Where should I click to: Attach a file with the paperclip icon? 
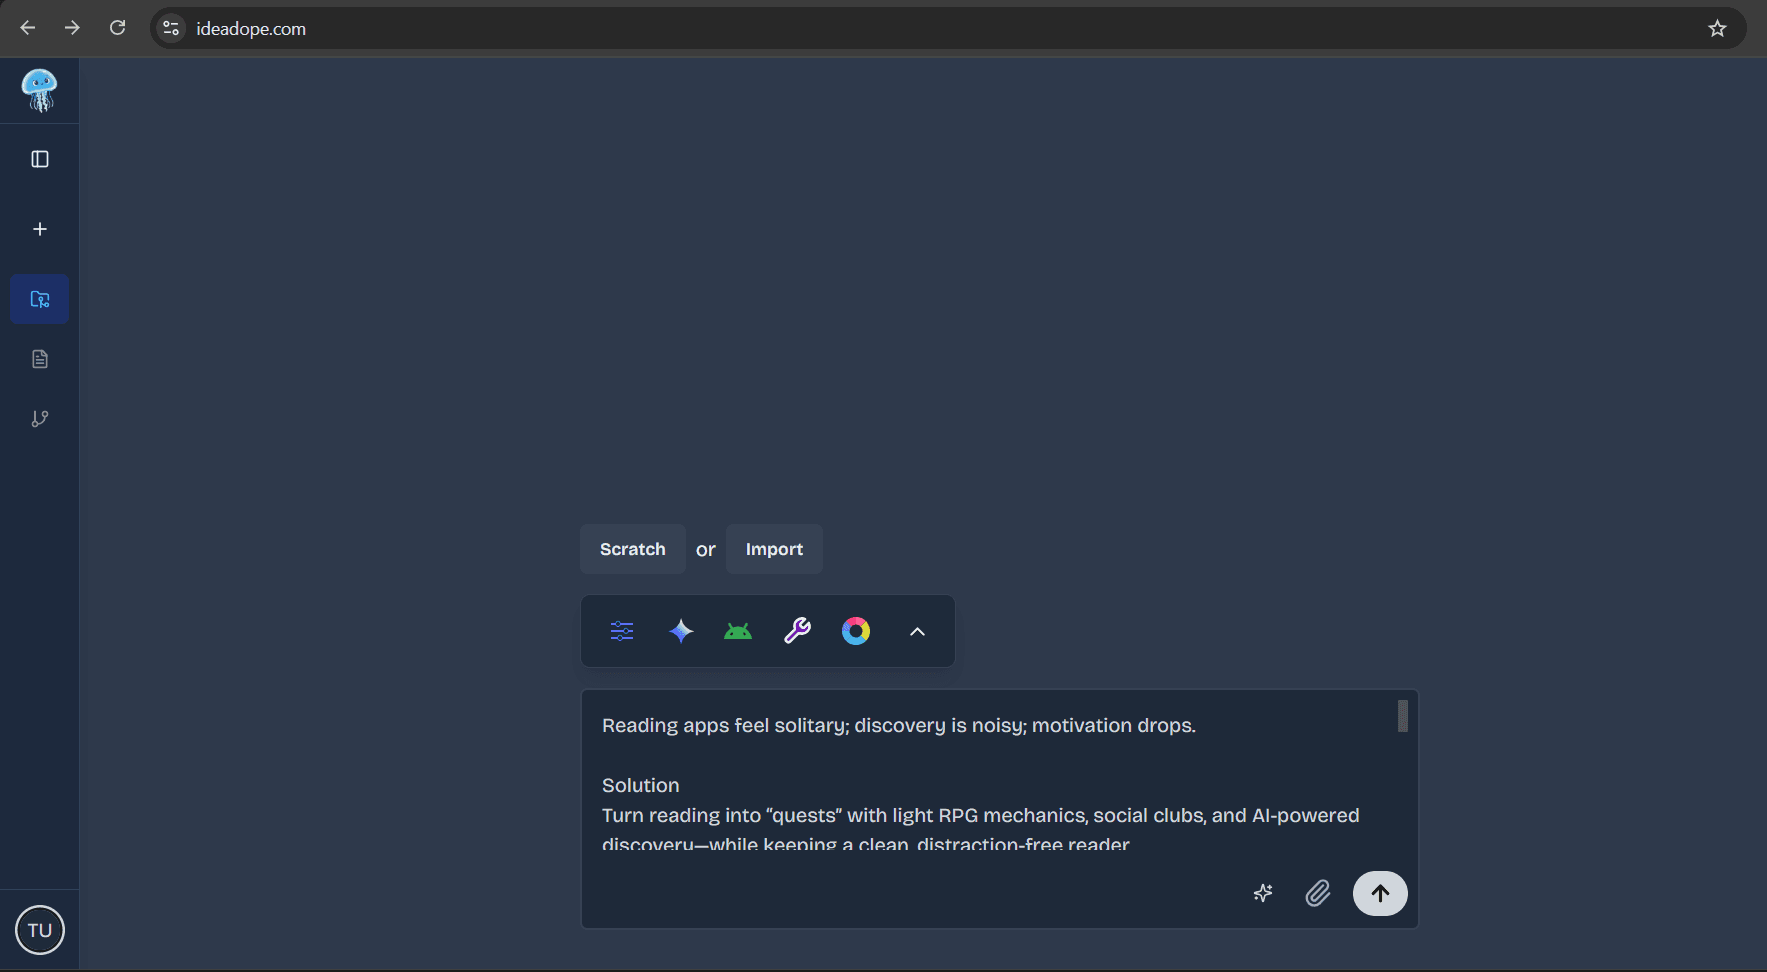point(1317,893)
